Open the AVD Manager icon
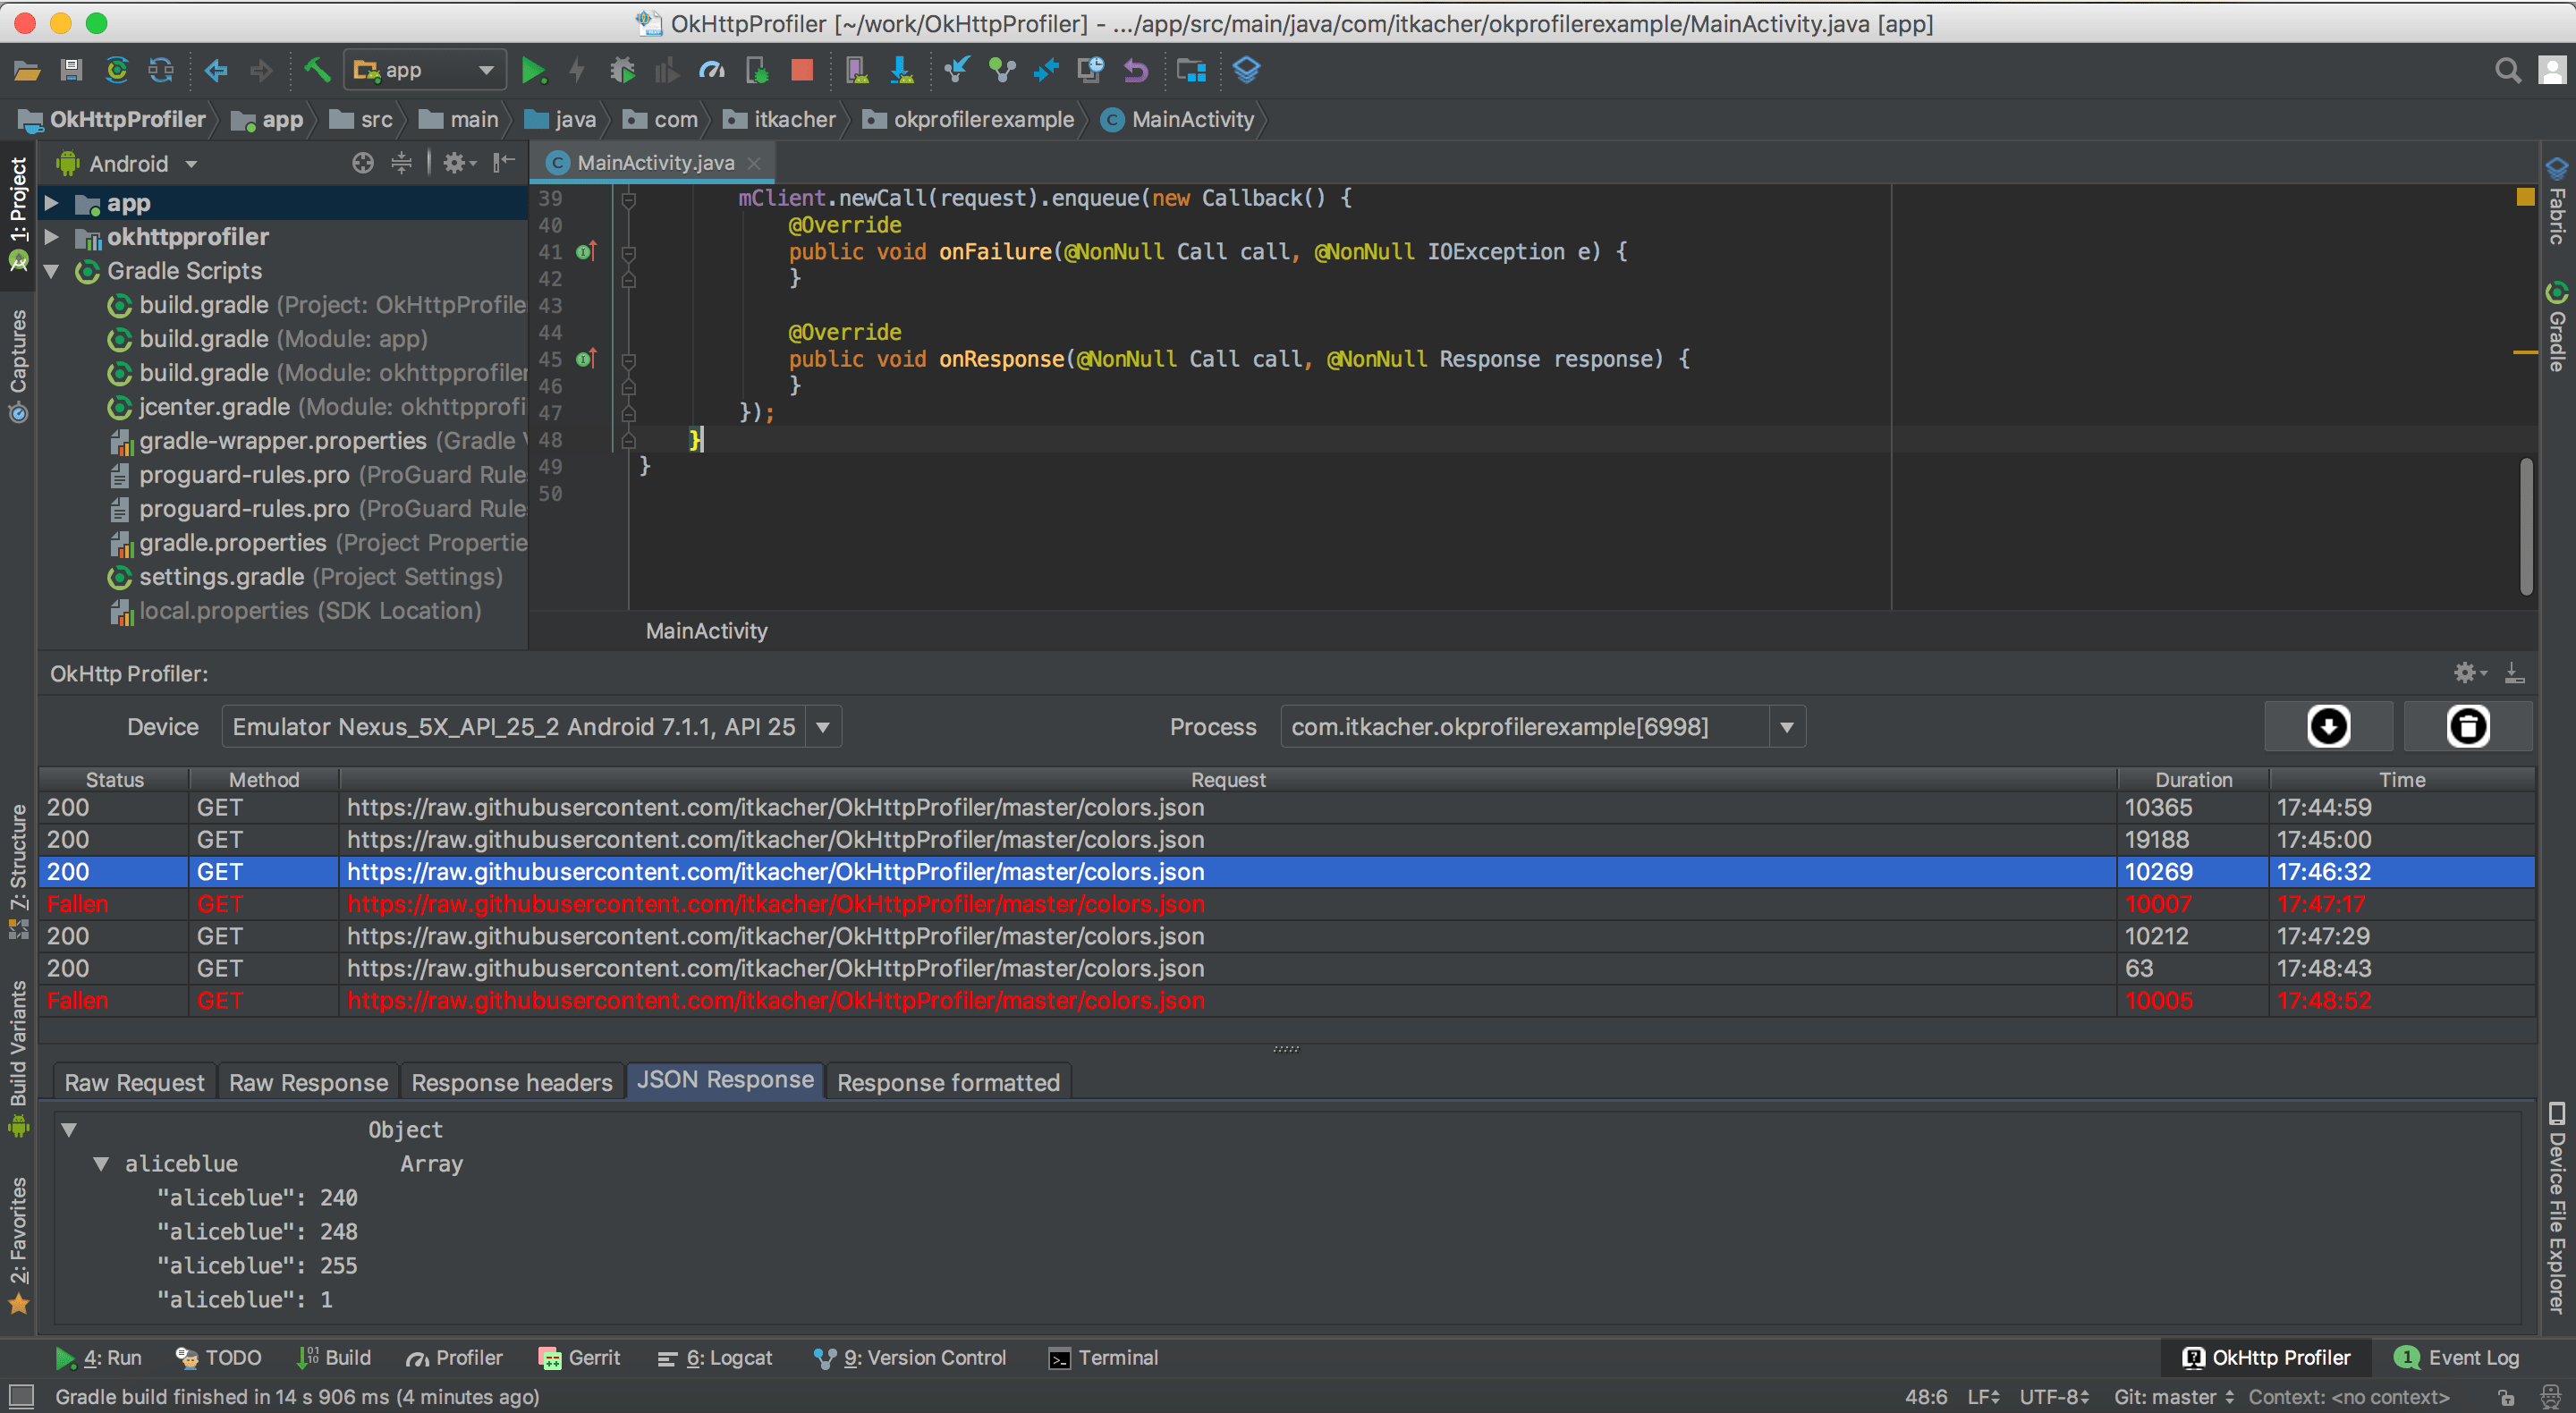Viewport: 2576px width, 1413px height. click(x=856, y=70)
